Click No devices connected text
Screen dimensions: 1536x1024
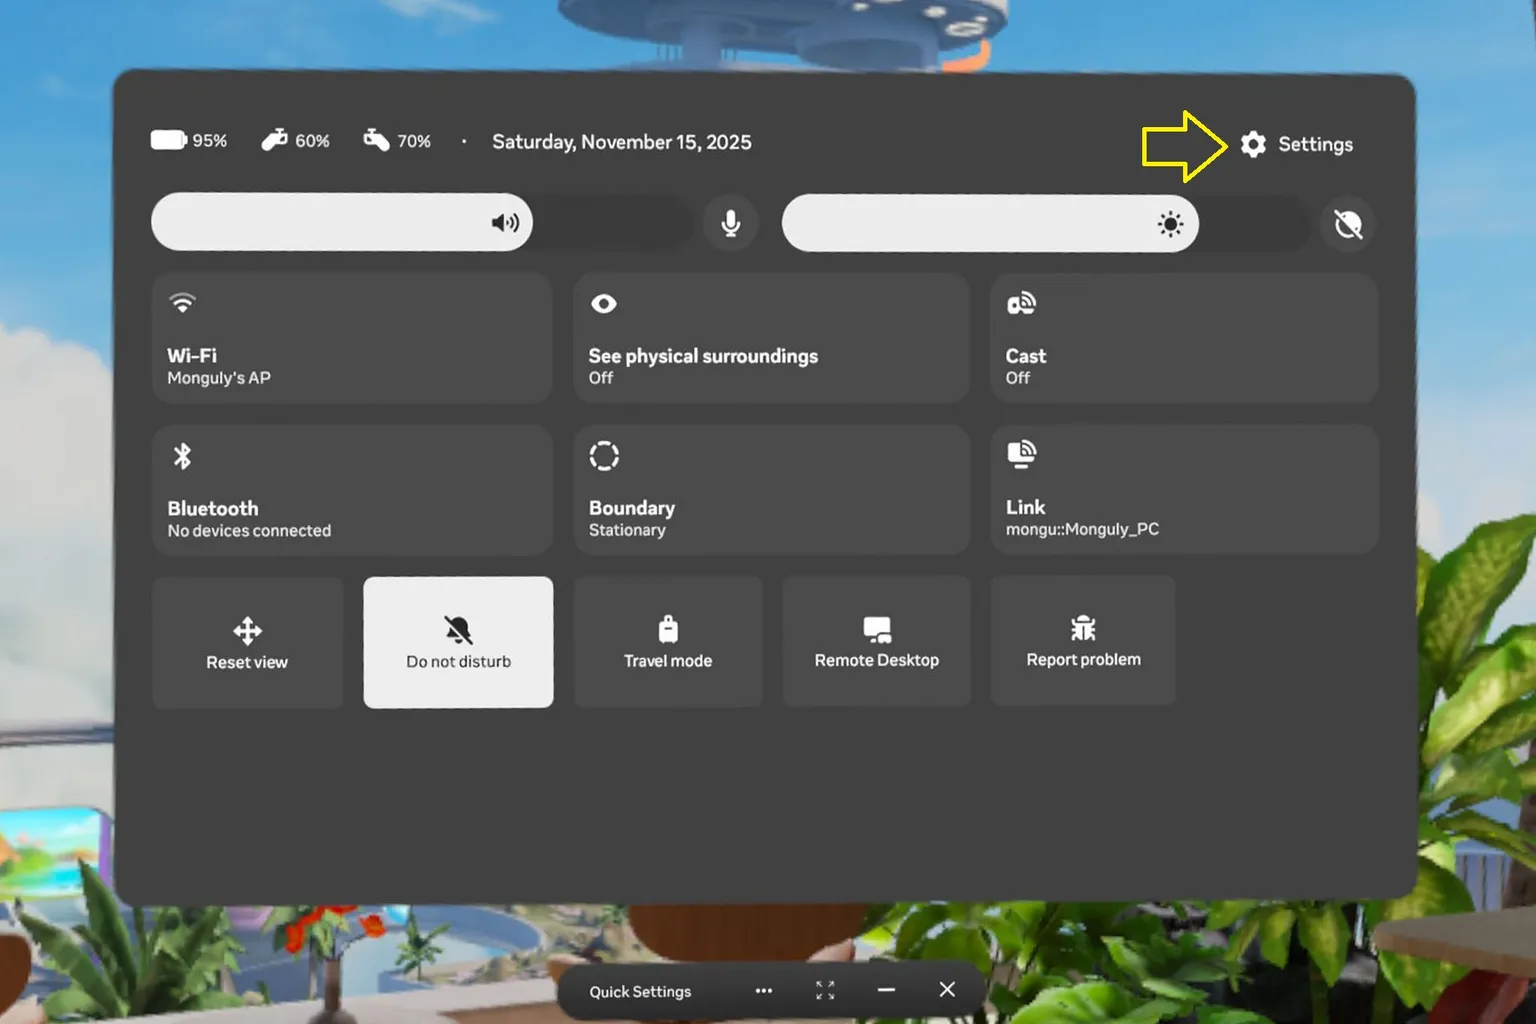coord(249,531)
